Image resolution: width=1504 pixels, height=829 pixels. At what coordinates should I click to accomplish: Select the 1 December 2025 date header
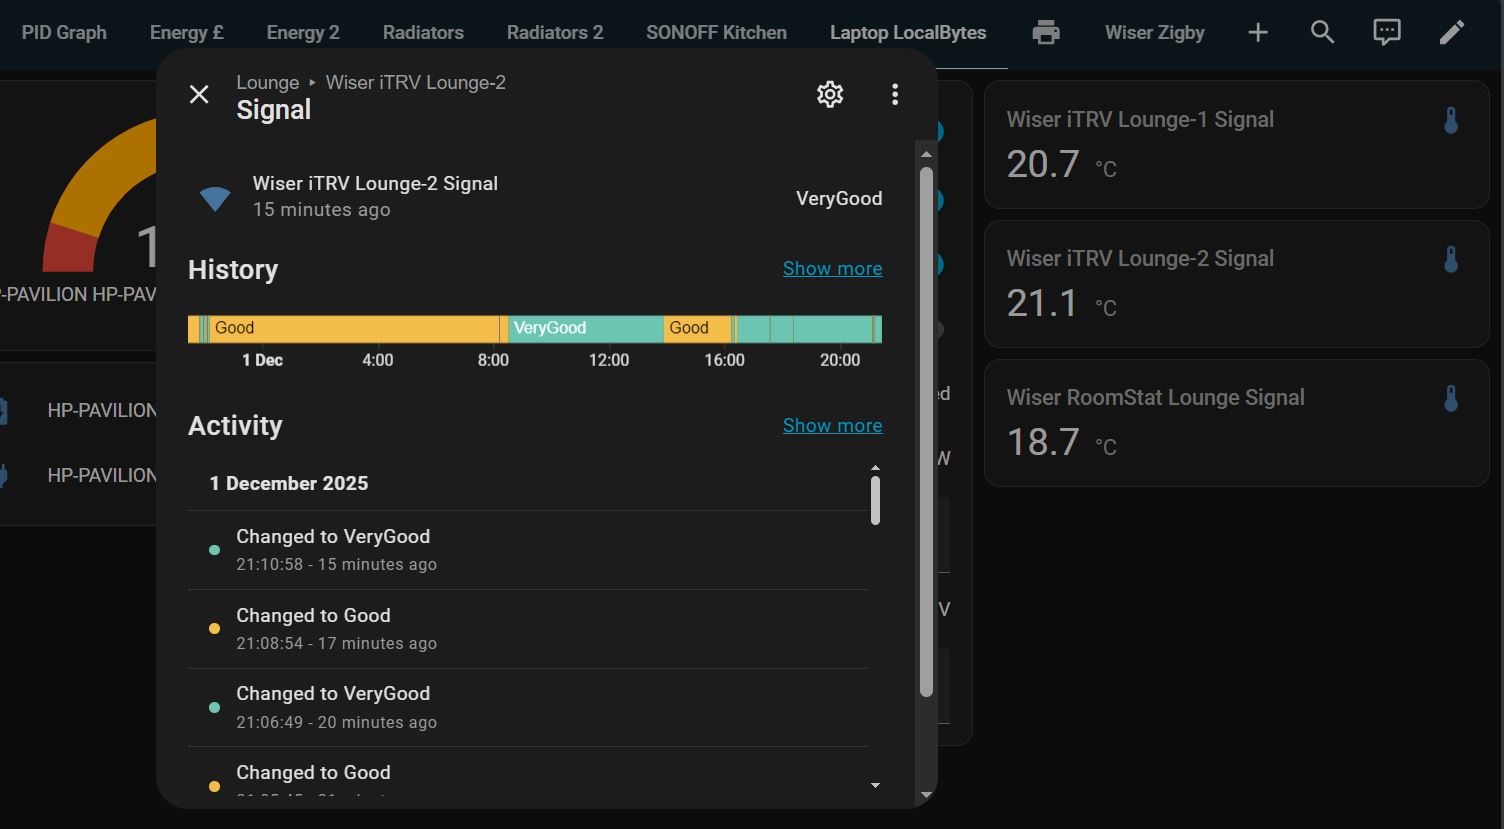[288, 484]
